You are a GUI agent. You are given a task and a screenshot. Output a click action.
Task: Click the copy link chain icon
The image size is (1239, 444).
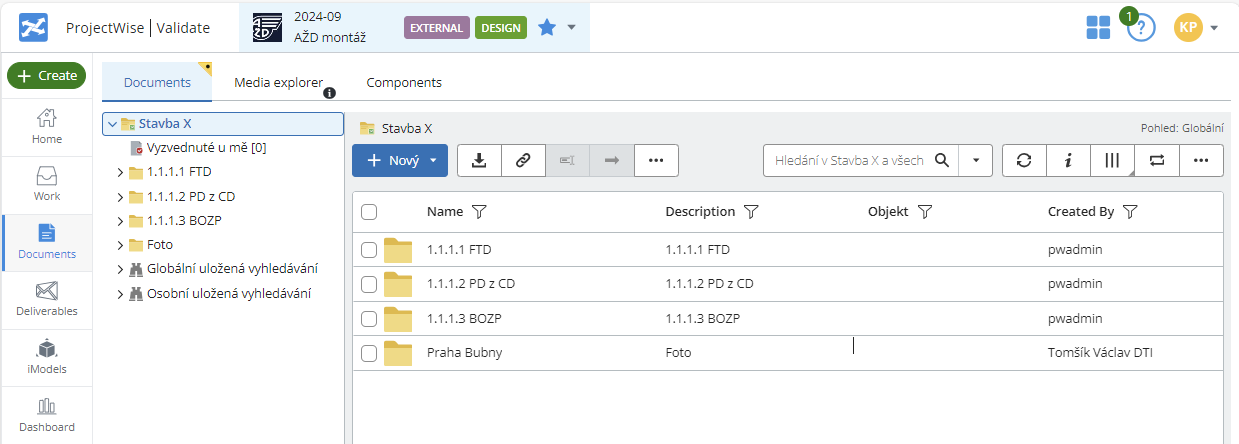click(523, 160)
